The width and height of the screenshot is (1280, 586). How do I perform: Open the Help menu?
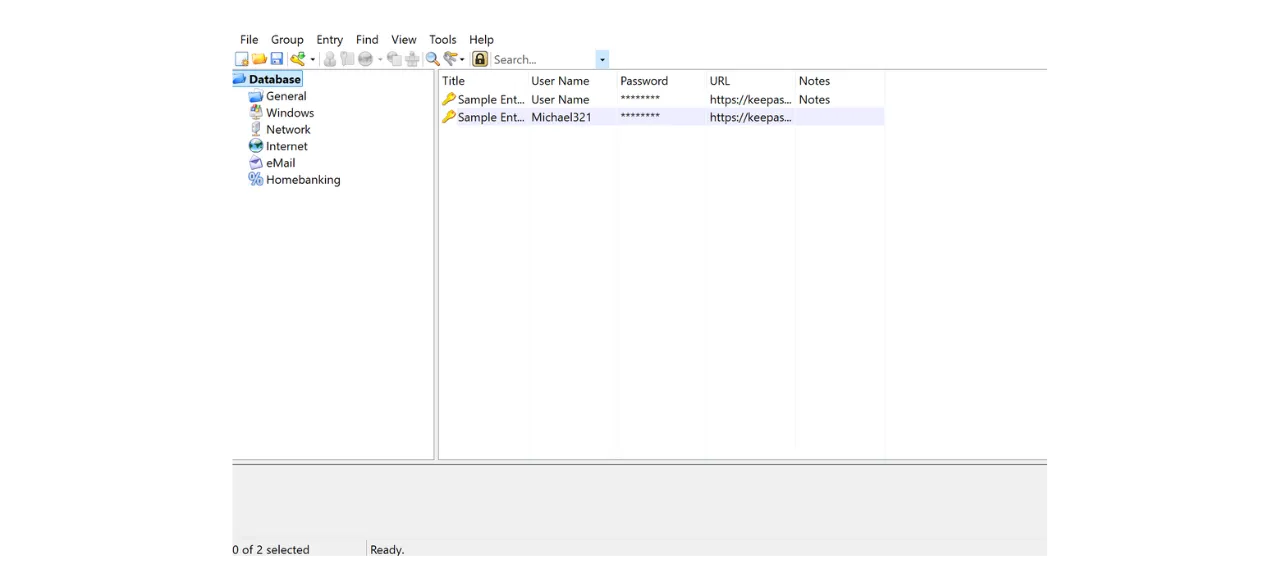[481, 39]
